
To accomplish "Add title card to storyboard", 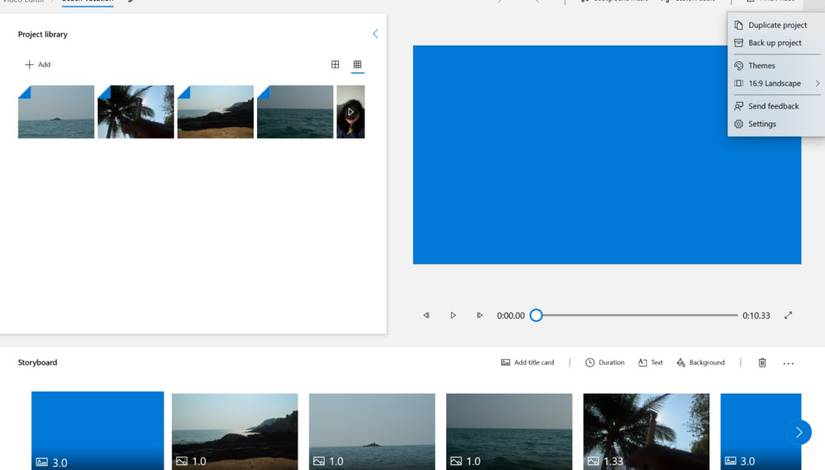I will 527,362.
